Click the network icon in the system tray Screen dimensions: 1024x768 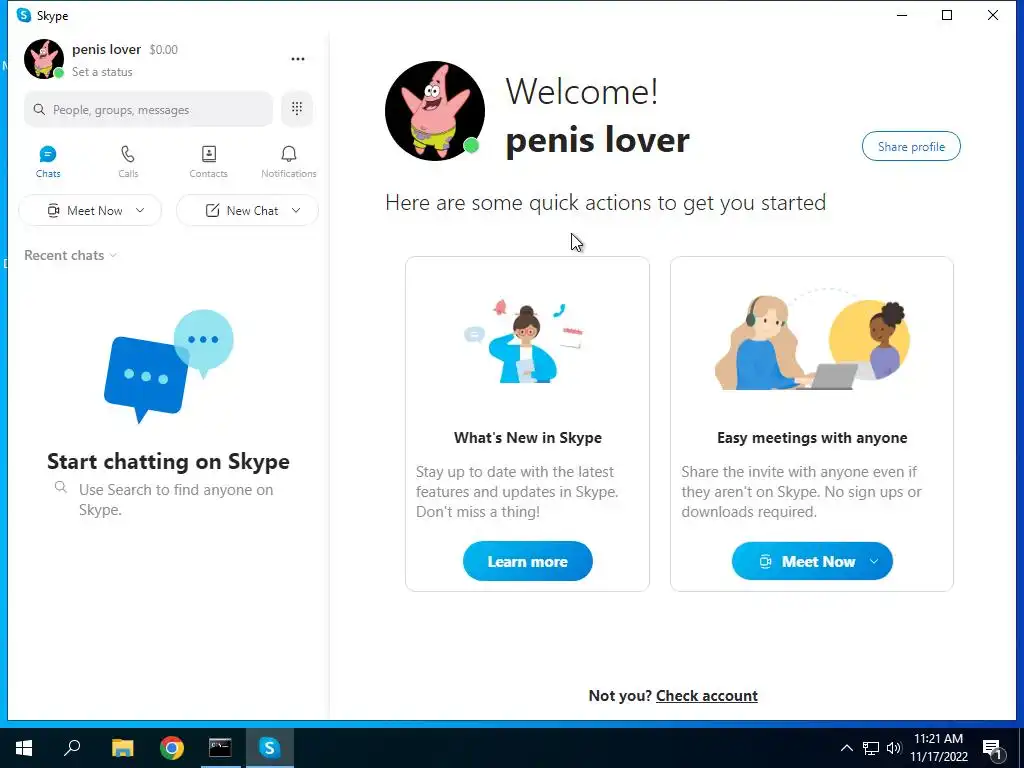(x=871, y=748)
